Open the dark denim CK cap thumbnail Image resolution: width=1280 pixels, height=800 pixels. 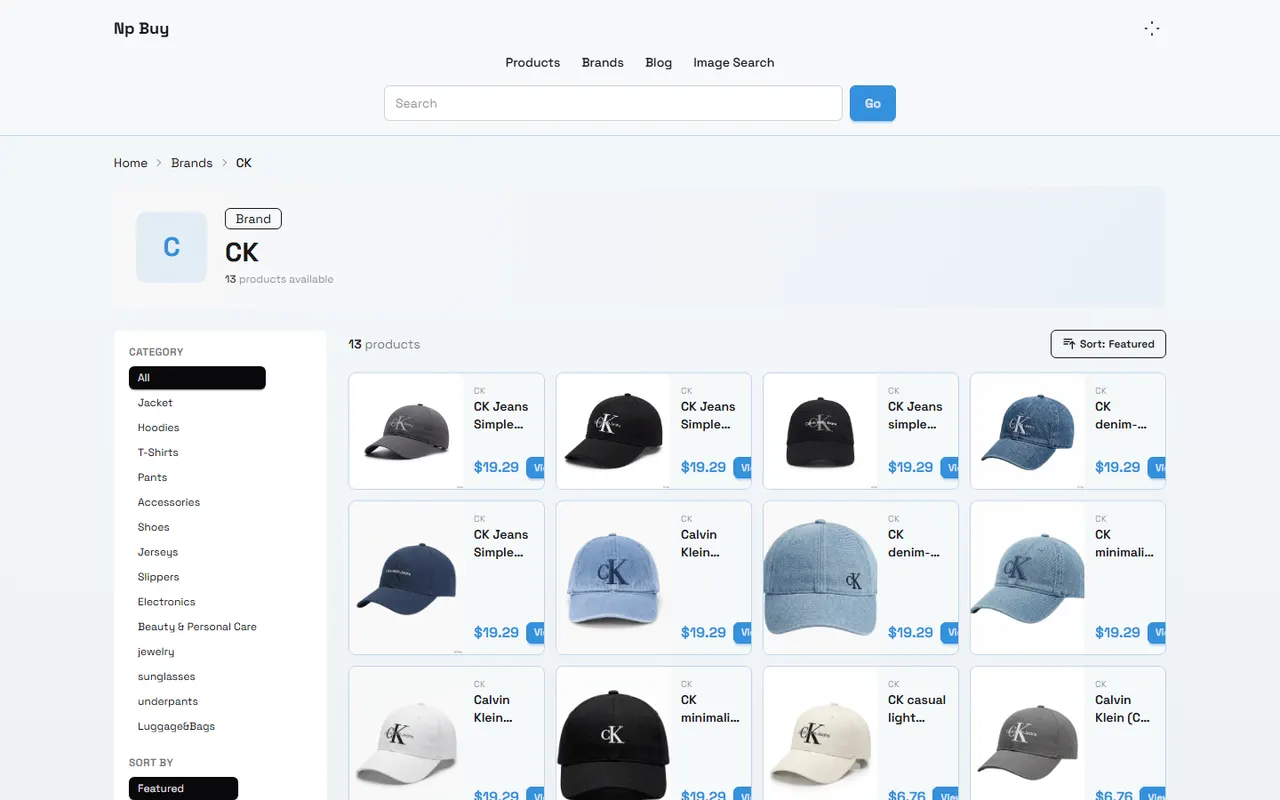1028,431
